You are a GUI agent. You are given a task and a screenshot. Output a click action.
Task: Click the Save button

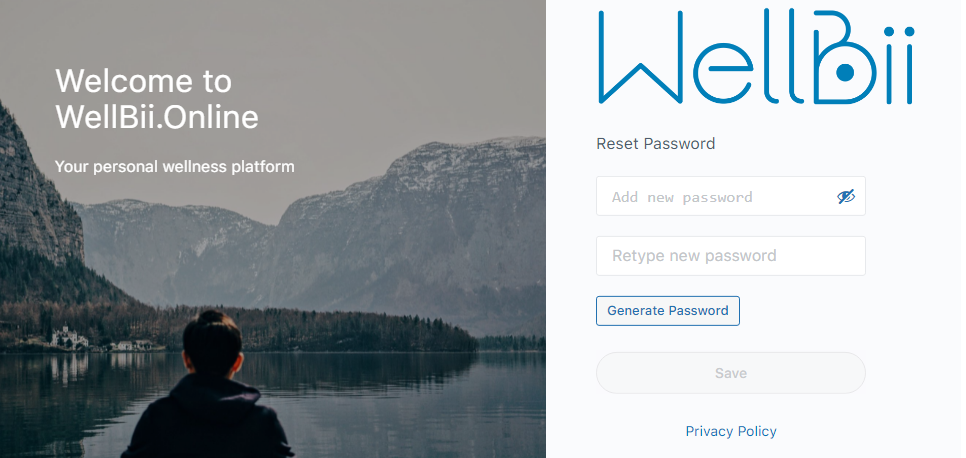click(x=731, y=373)
